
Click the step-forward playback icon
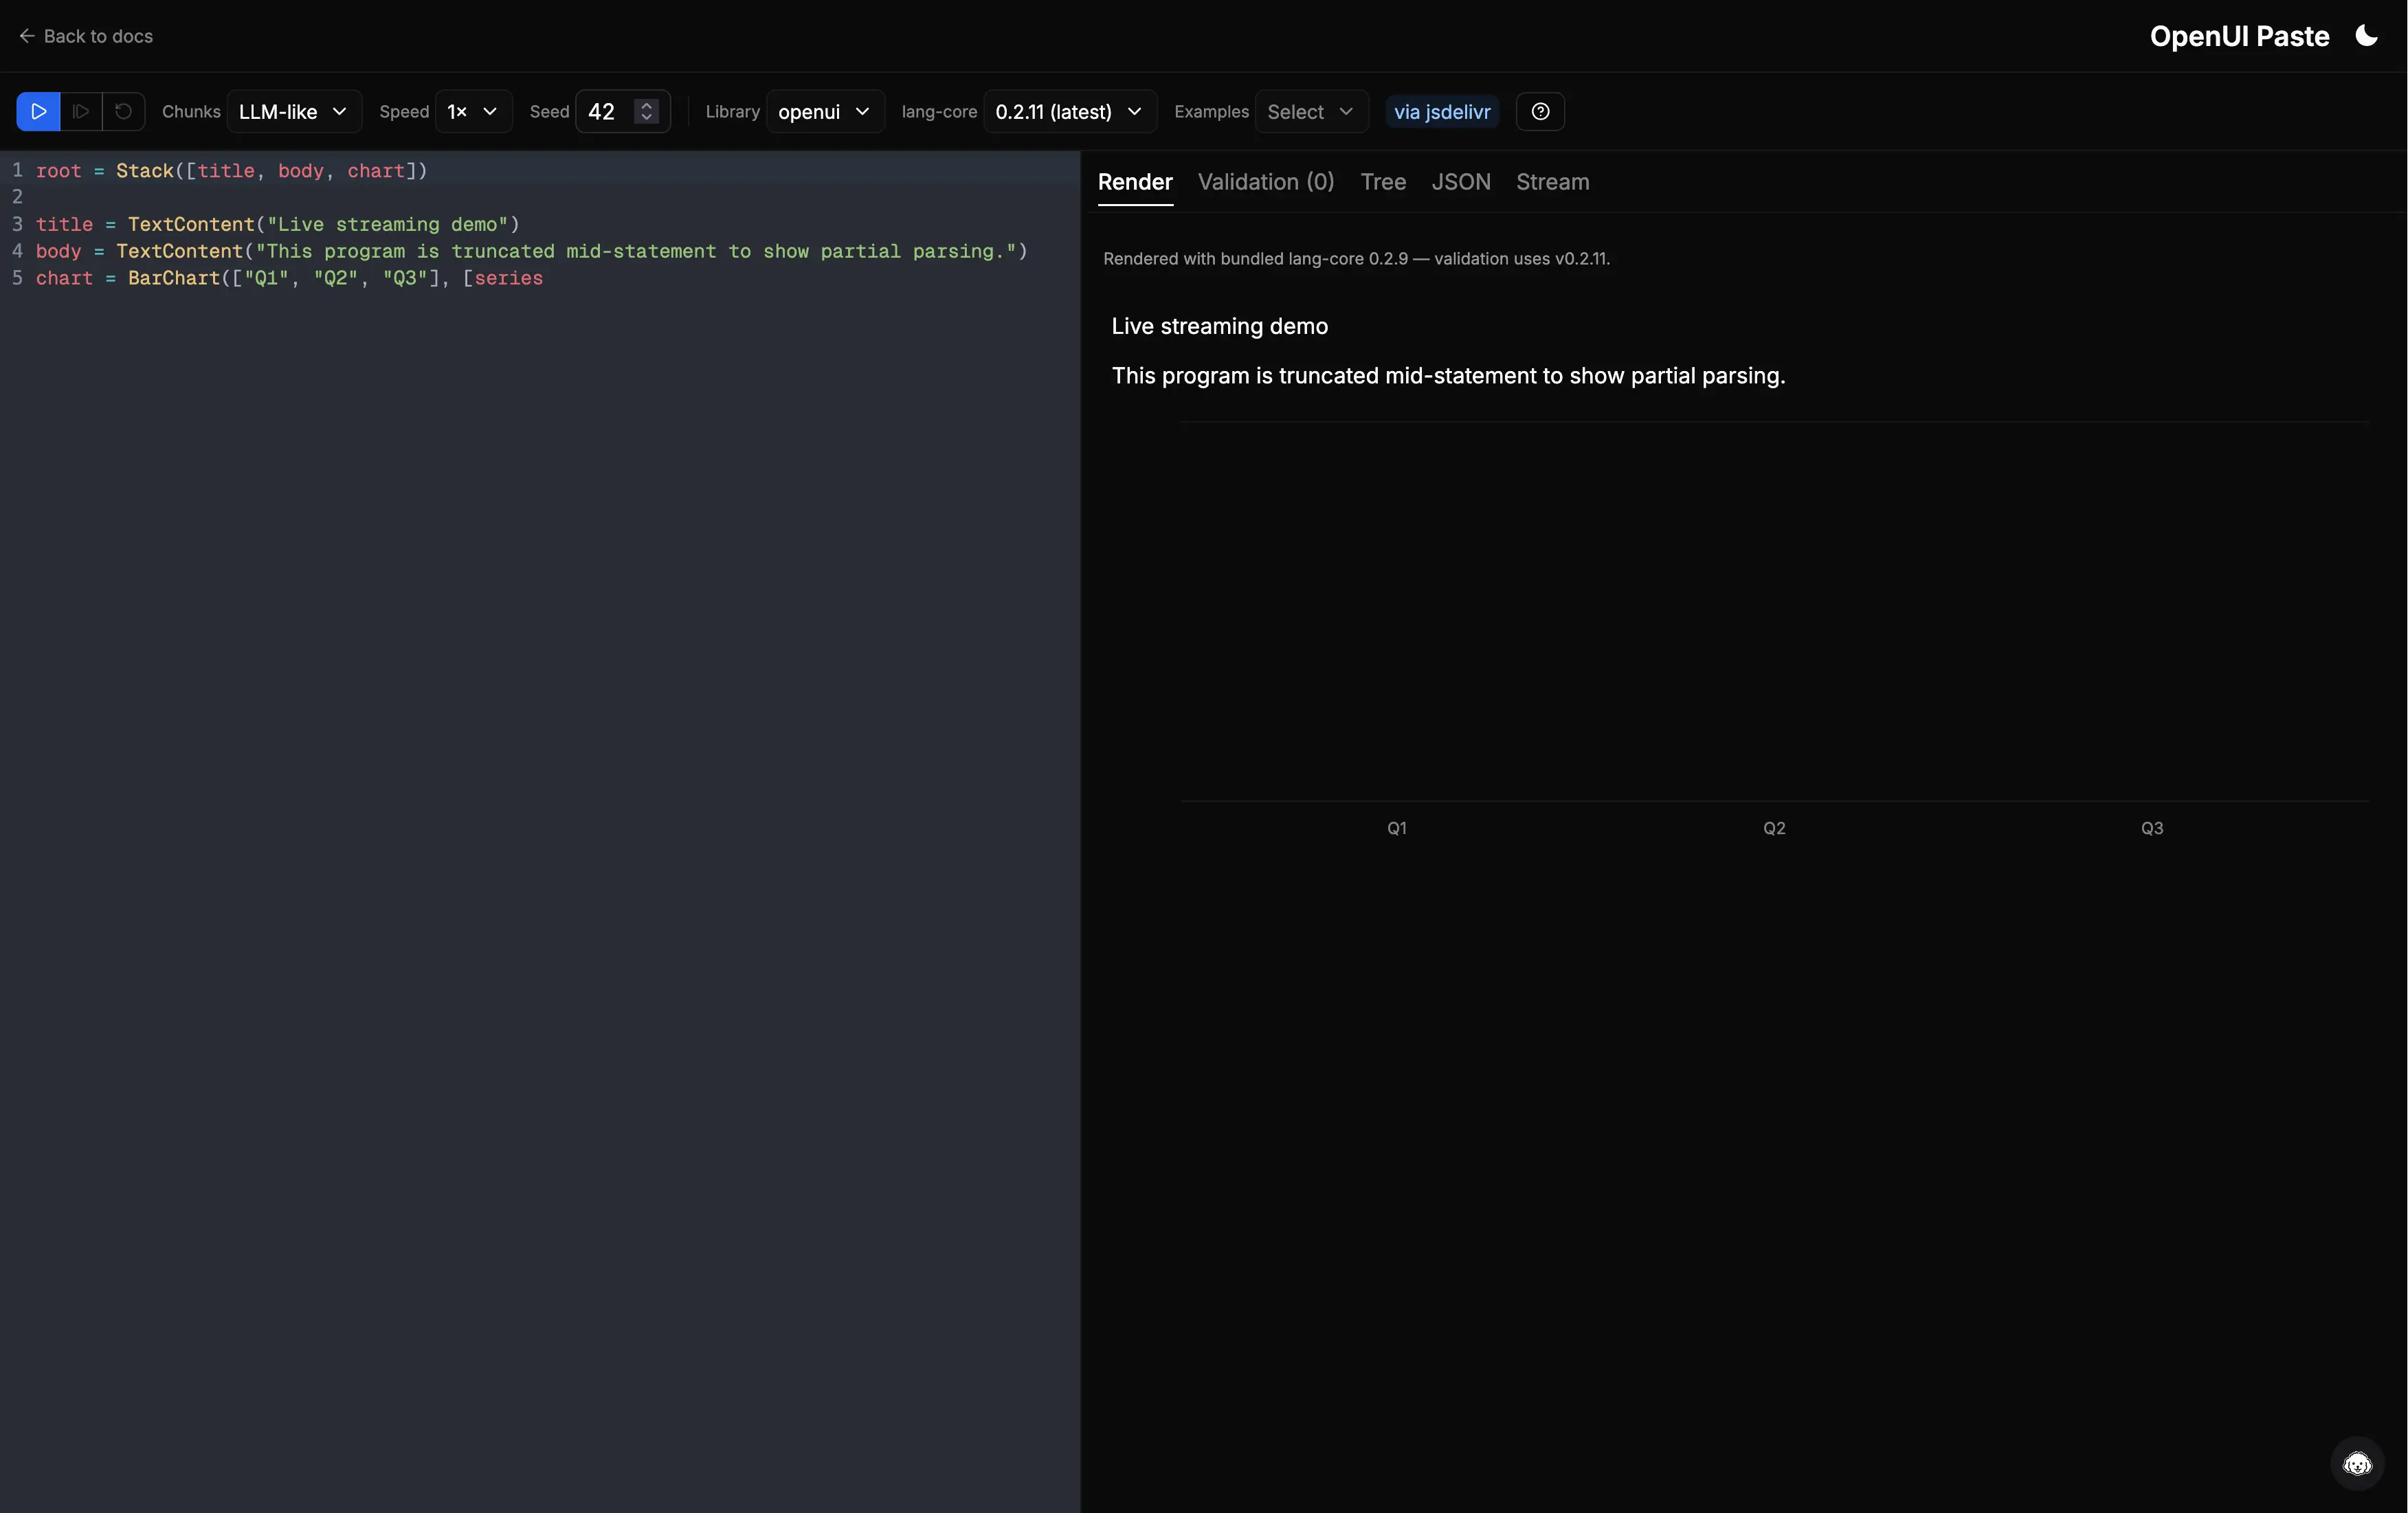tap(81, 111)
